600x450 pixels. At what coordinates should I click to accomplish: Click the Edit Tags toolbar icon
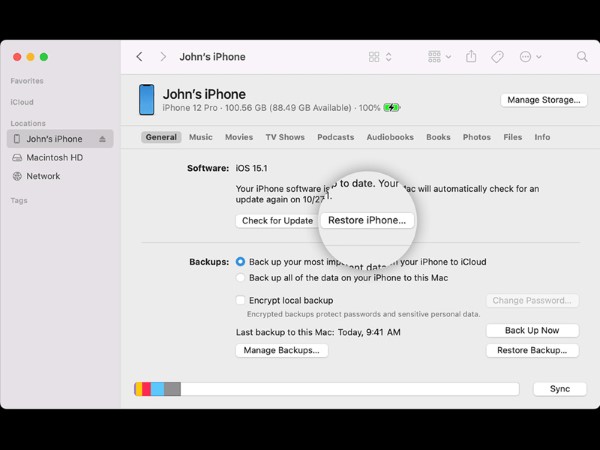pos(497,57)
